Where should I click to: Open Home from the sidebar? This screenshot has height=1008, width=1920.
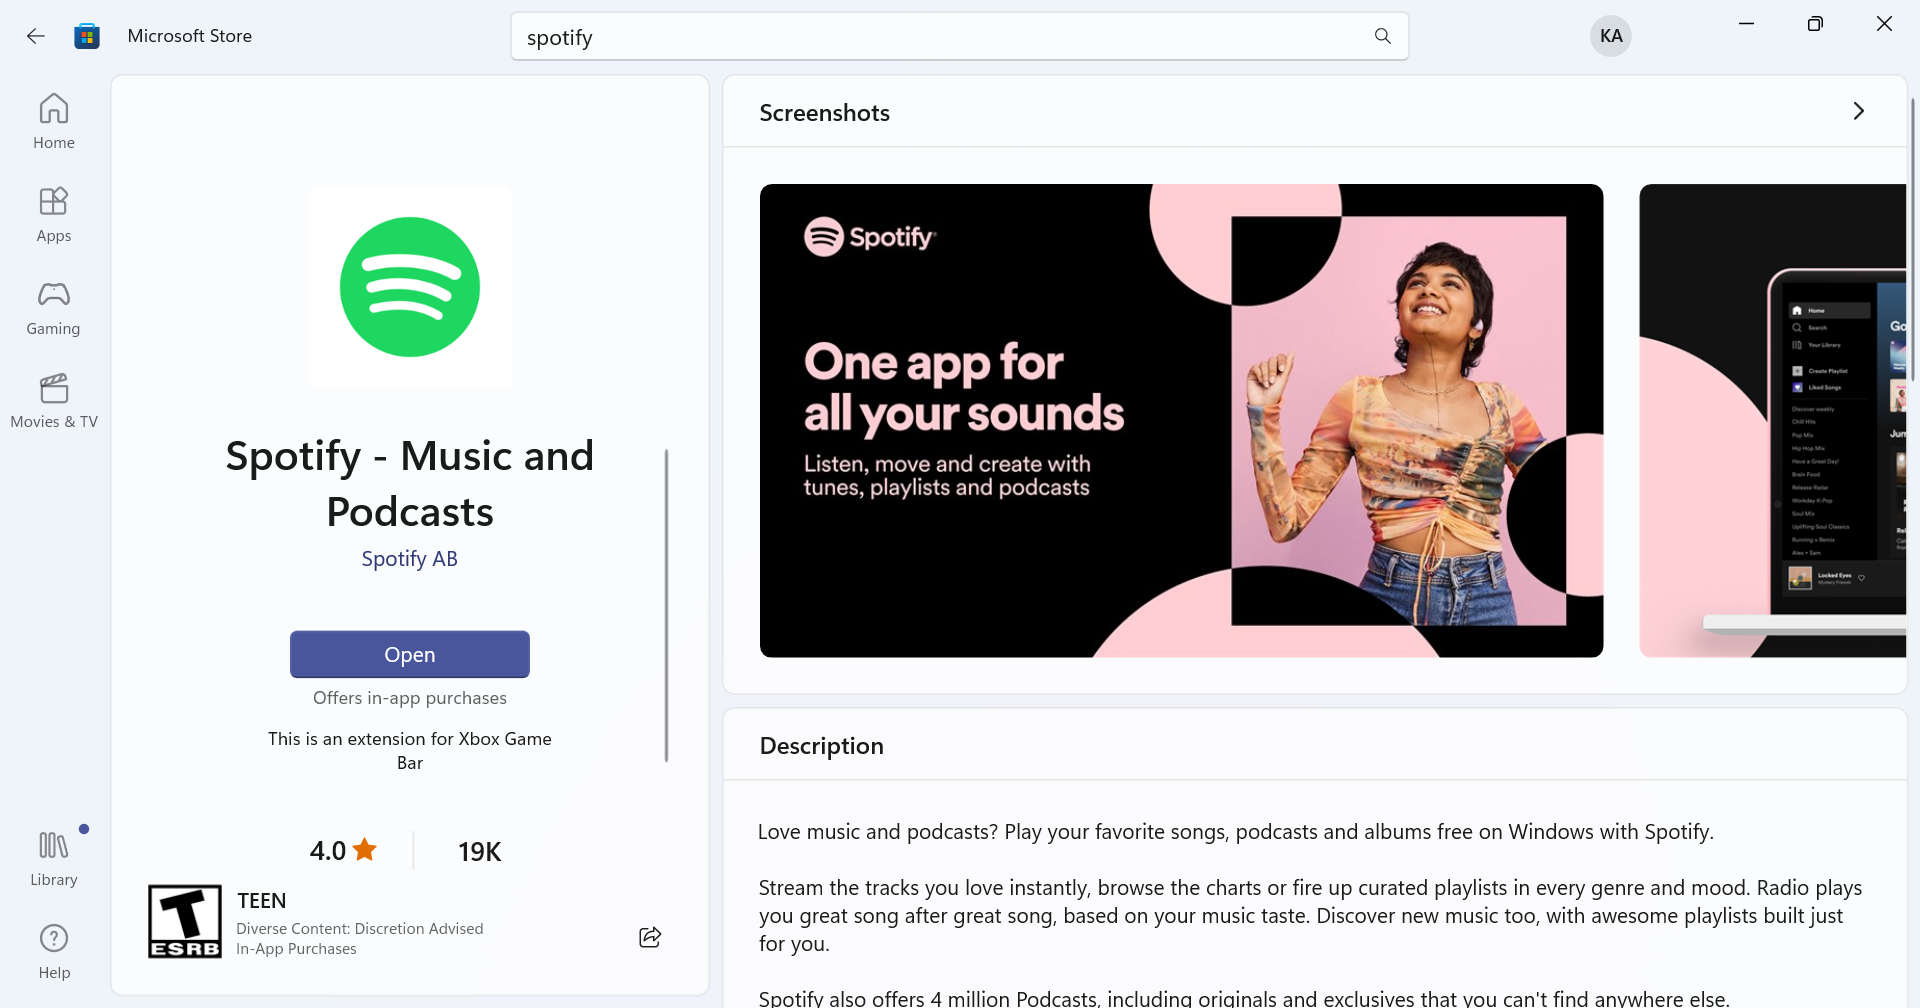click(53, 121)
